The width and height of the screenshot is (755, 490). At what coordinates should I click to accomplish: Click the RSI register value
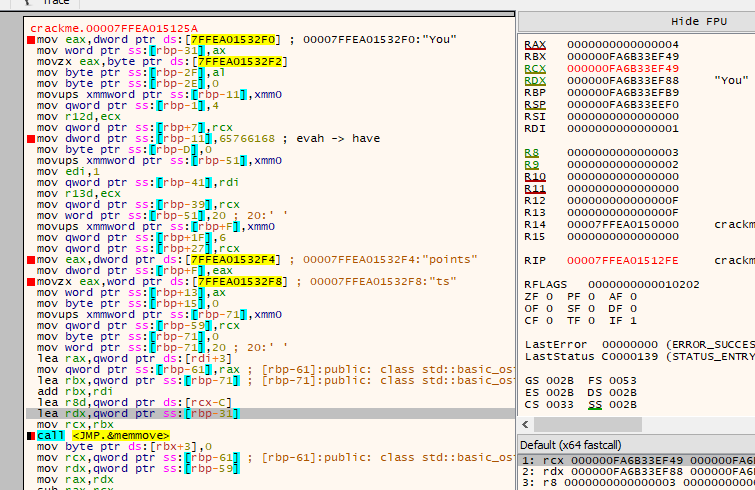(x=623, y=117)
